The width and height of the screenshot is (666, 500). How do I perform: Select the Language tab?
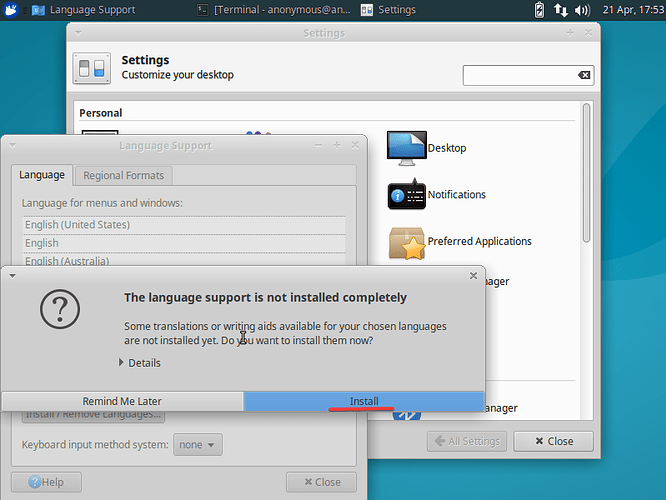(42, 175)
